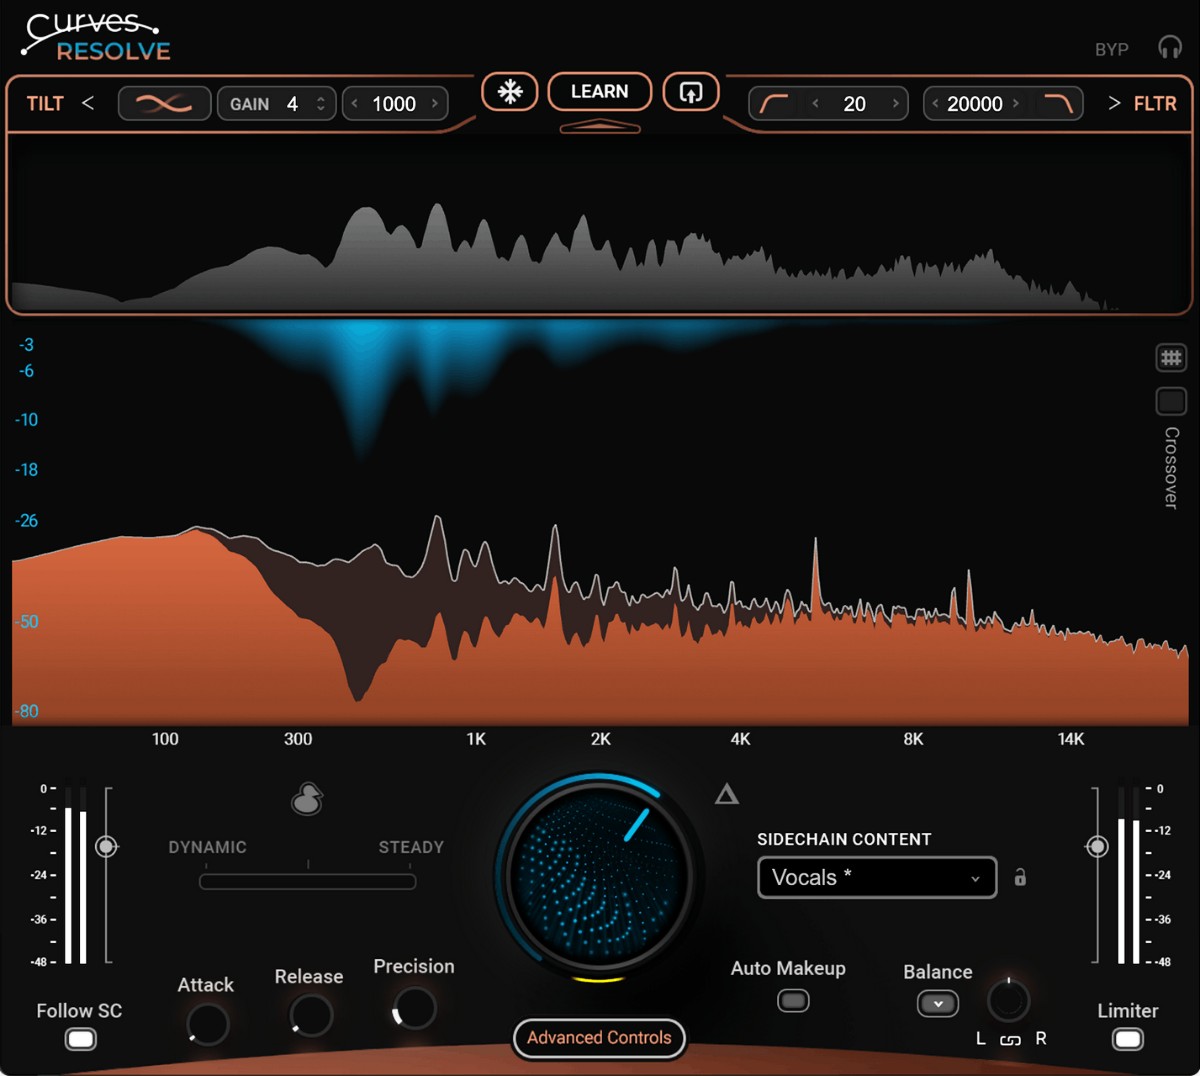Enable the Auto Makeup toggle
The image size is (1200, 1076).
[793, 1001]
